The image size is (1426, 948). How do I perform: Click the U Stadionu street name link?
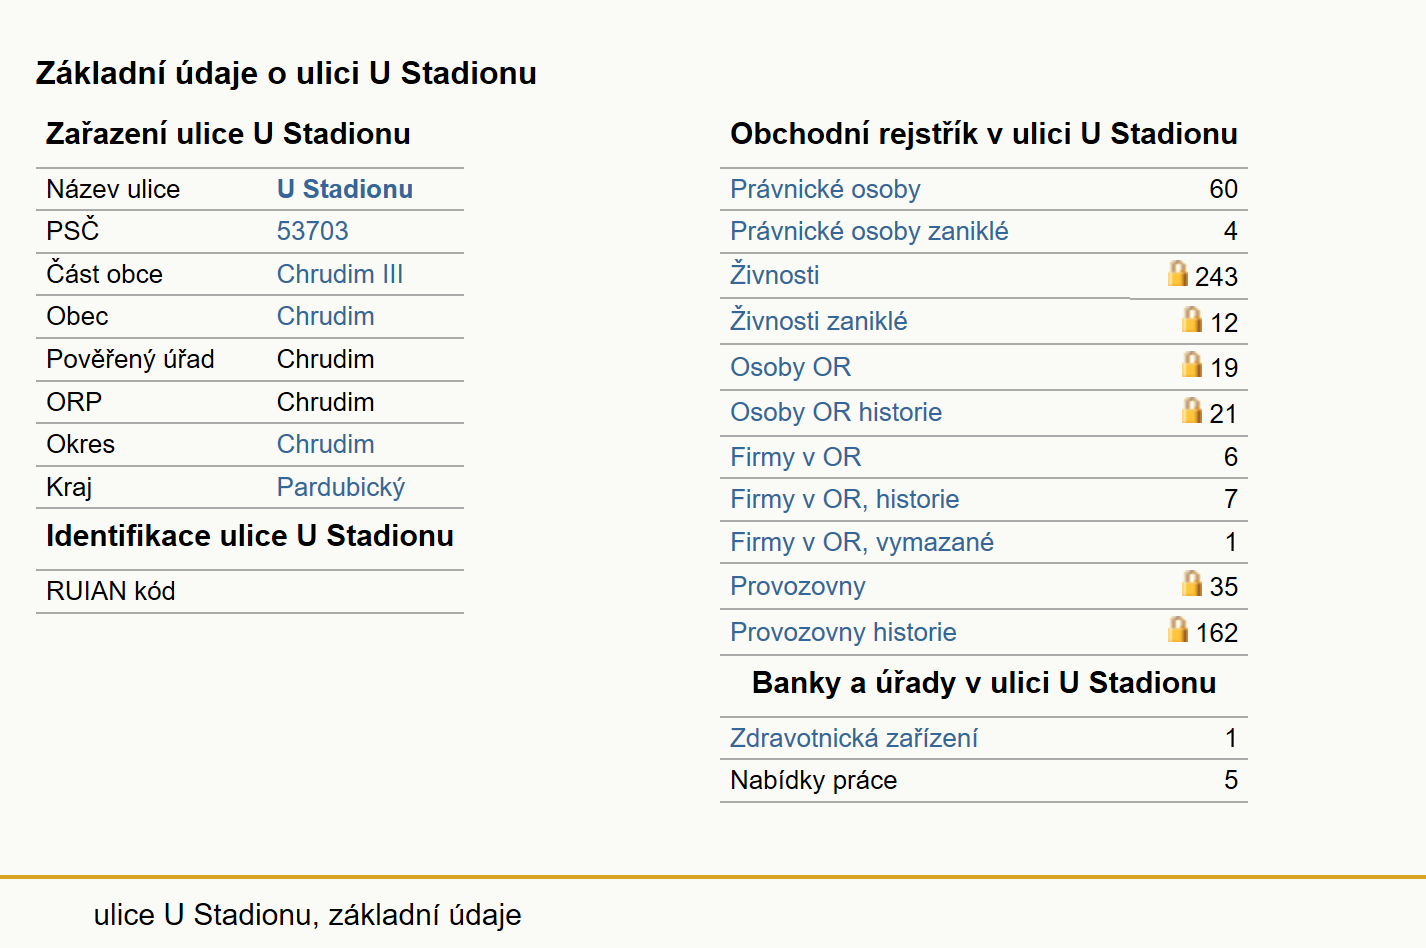coord(345,189)
